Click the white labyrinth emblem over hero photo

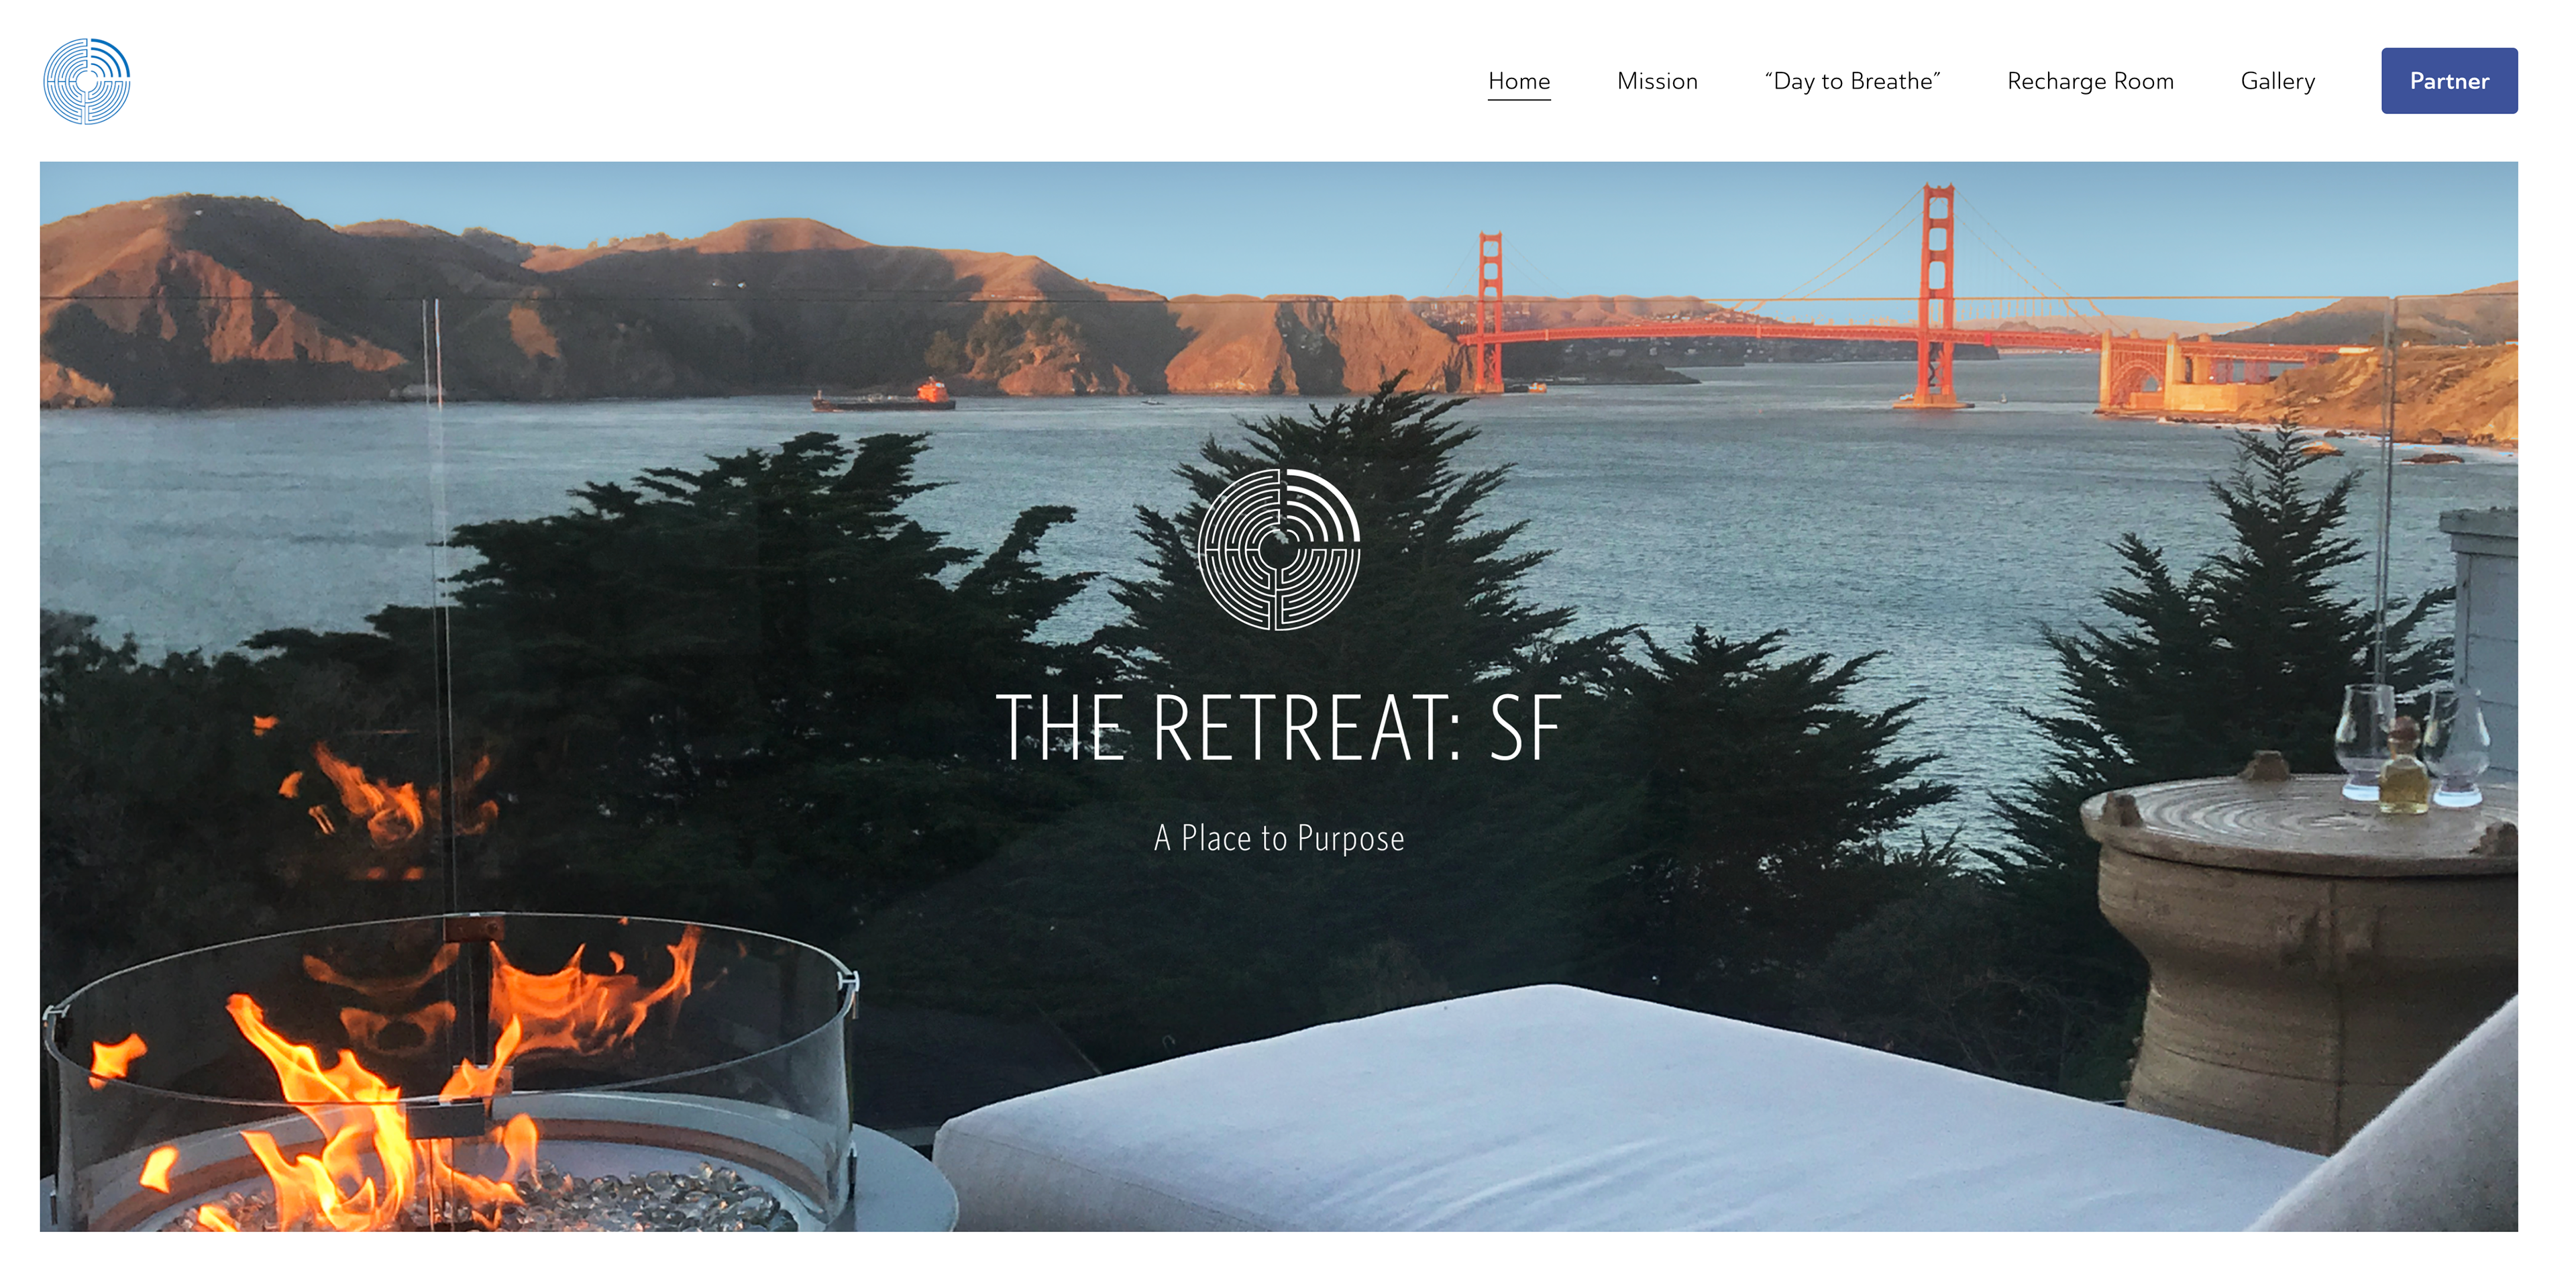click(x=1279, y=549)
